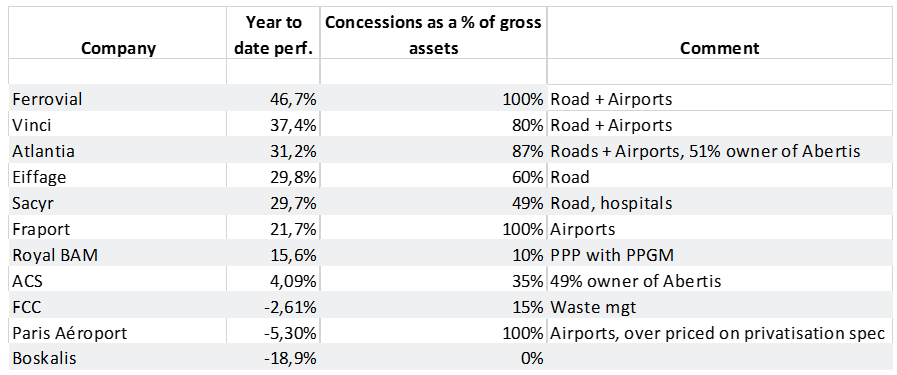
Task: Select the Royal BAM cell
Action: tap(118, 255)
